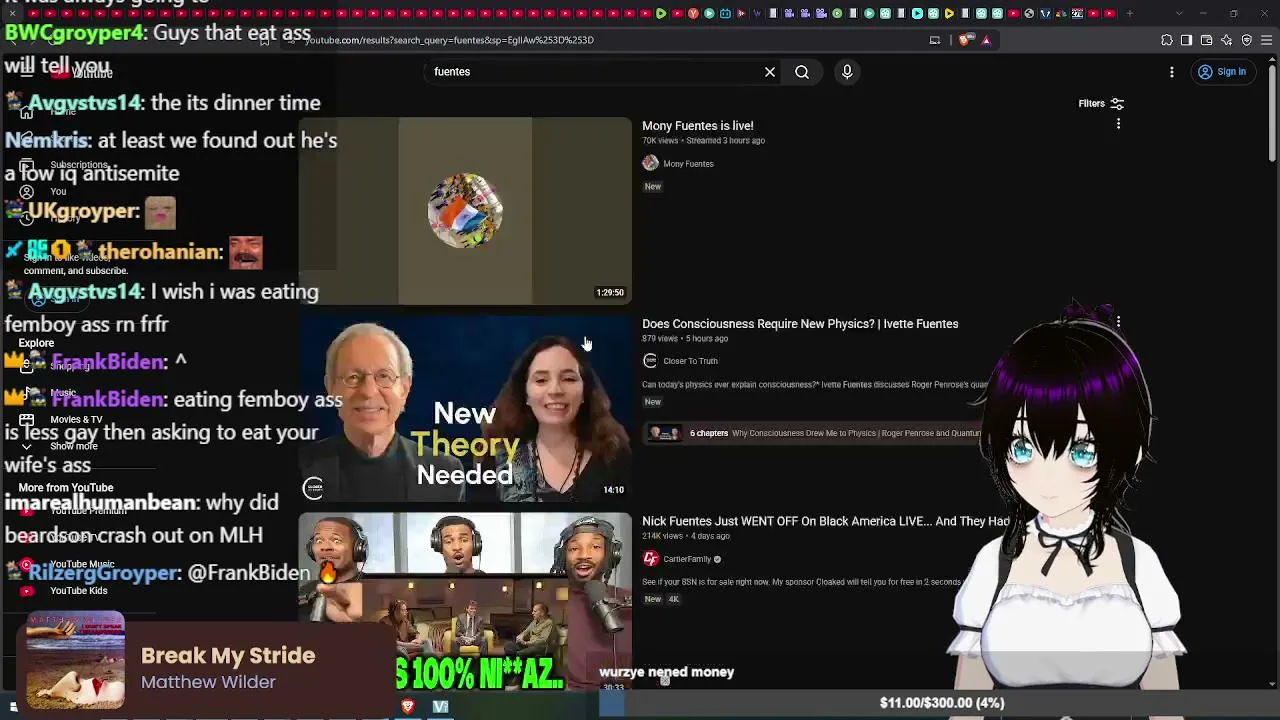Click the Brave icon in the taskbar
Viewport: 1280px width, 720px height.
point(407,707)
